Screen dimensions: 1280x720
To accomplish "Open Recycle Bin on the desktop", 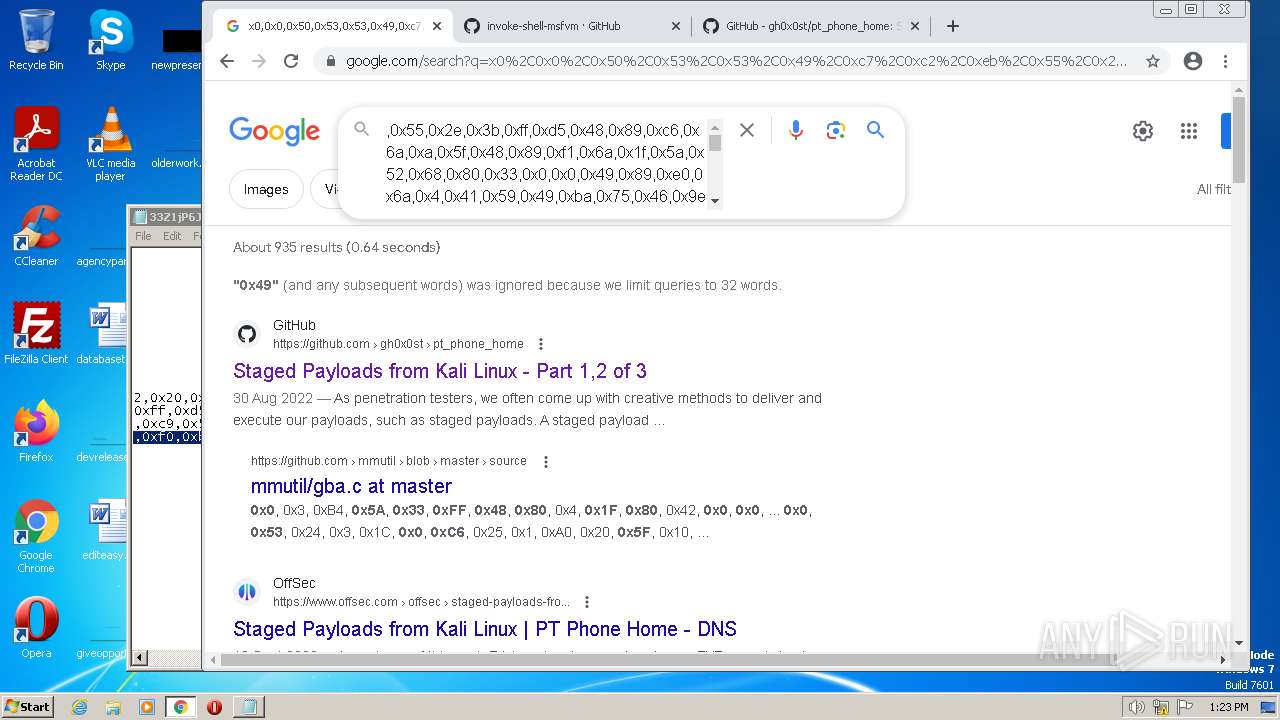I will pos(35,40).
